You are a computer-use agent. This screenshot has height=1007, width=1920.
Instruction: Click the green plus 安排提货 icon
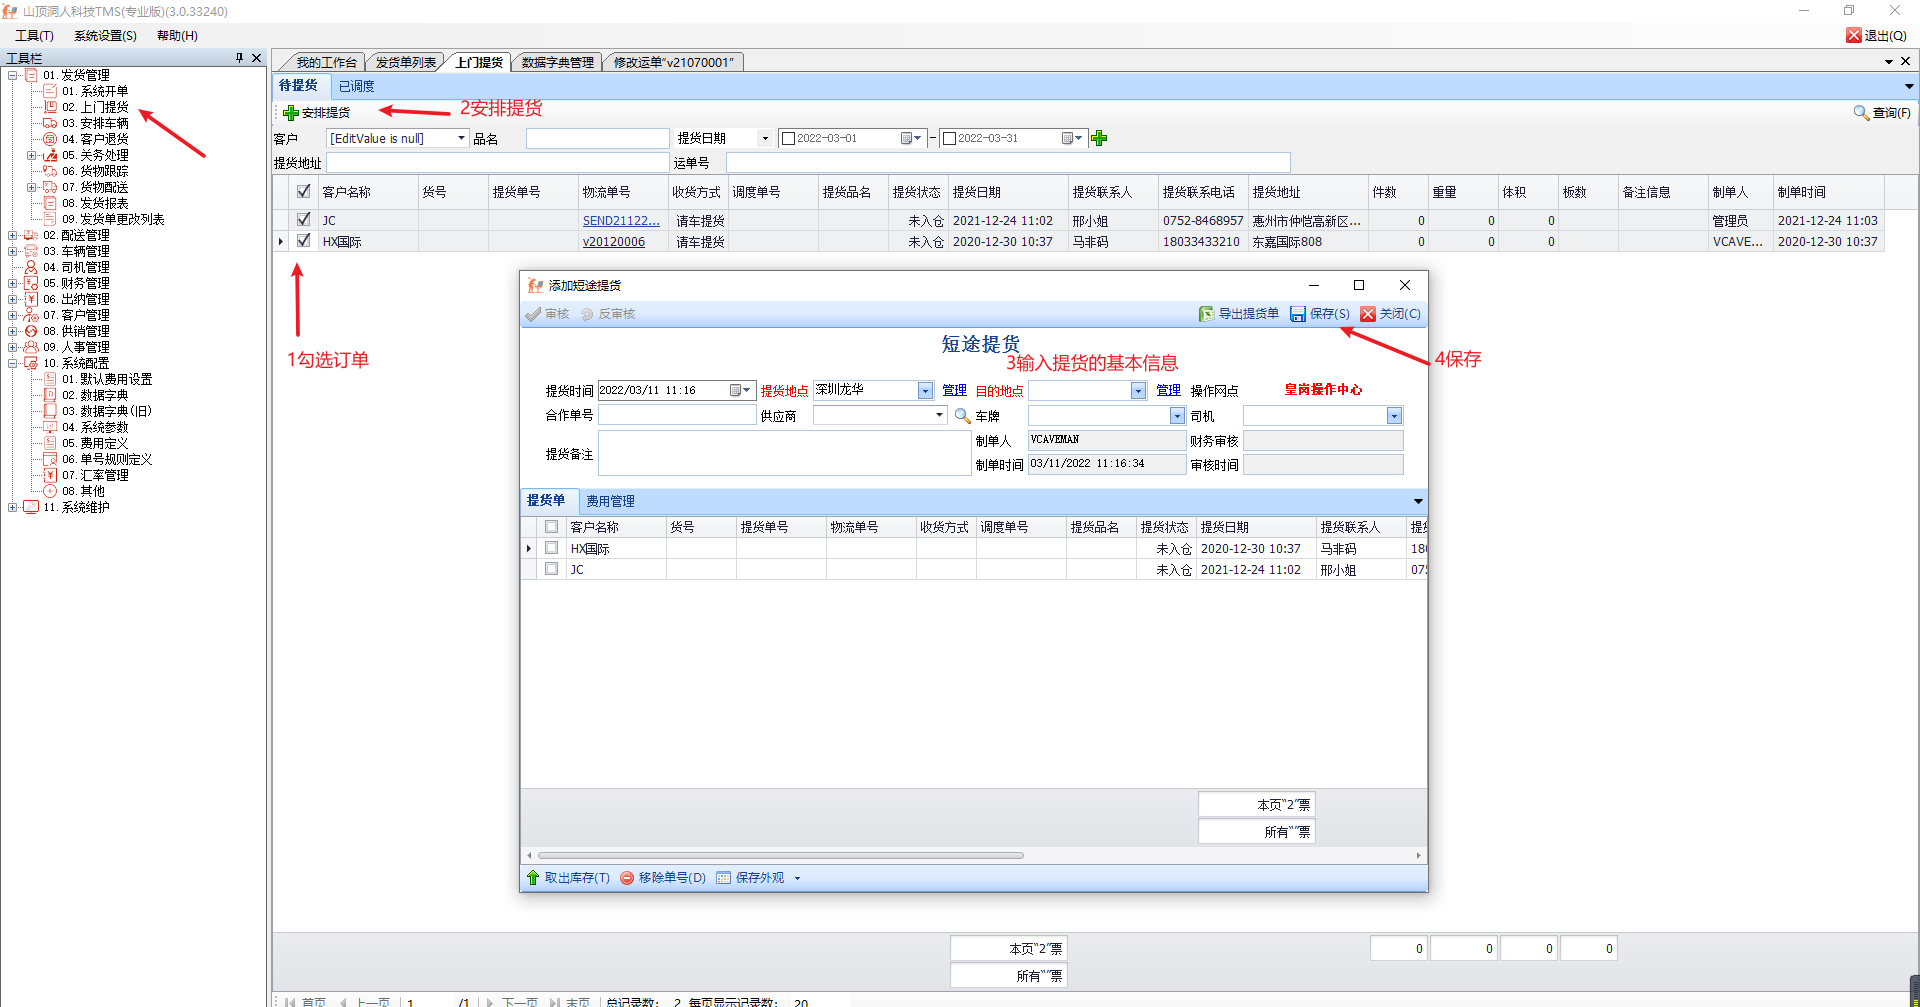click(x=291, y=113)
